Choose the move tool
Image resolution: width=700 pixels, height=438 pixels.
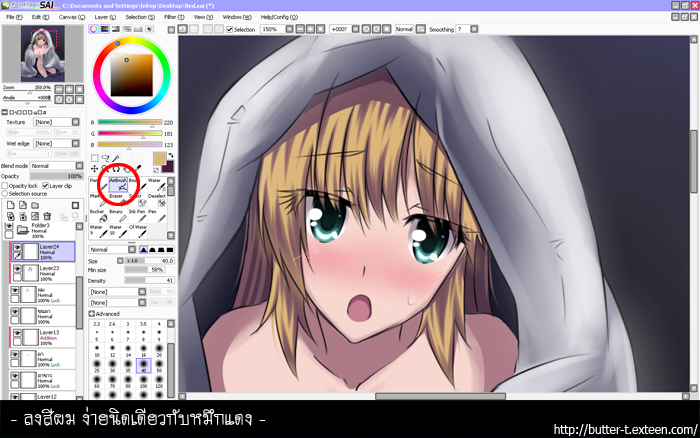[95, 169]
